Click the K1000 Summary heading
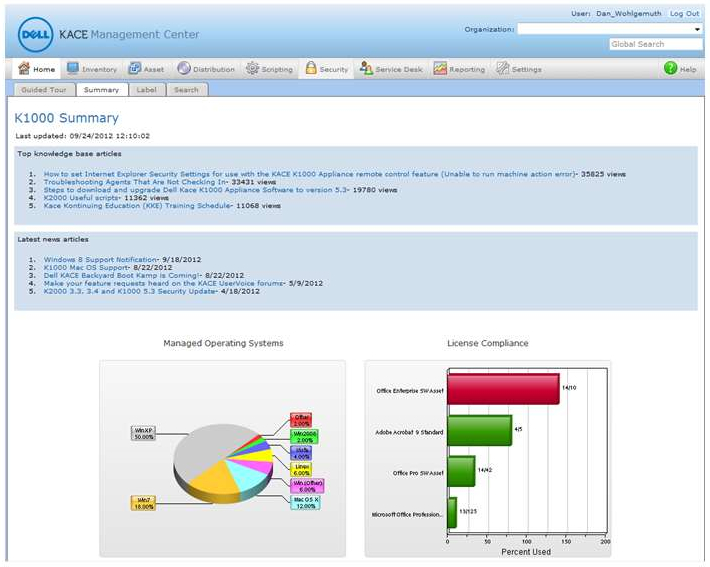 pyautogui.click(x=67, y=118)
